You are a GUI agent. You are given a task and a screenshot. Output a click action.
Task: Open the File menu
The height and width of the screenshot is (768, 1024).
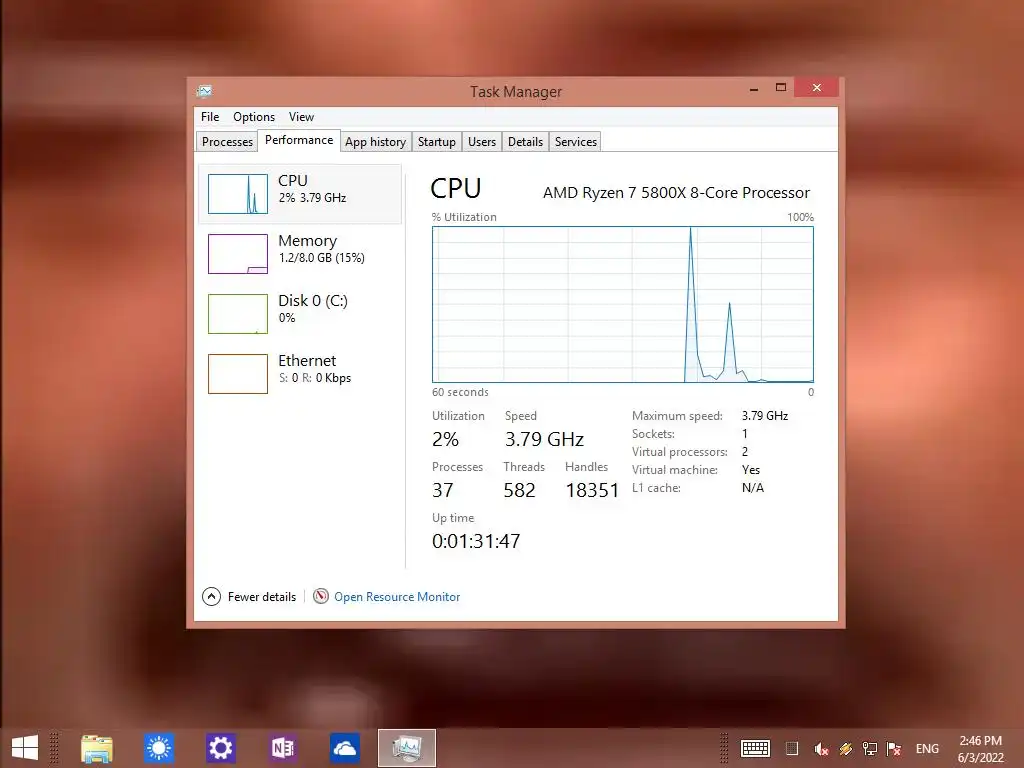(x=210, y=117)
